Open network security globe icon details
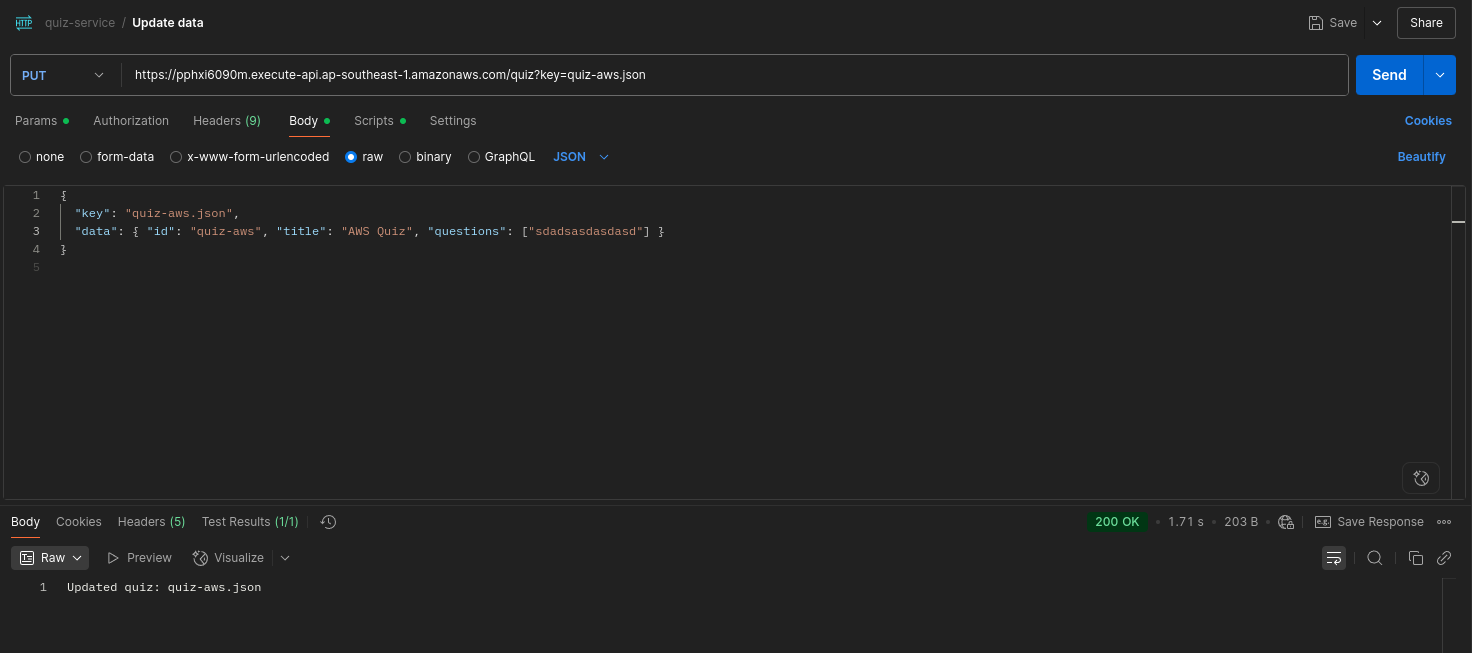 tap(1286, 522)
